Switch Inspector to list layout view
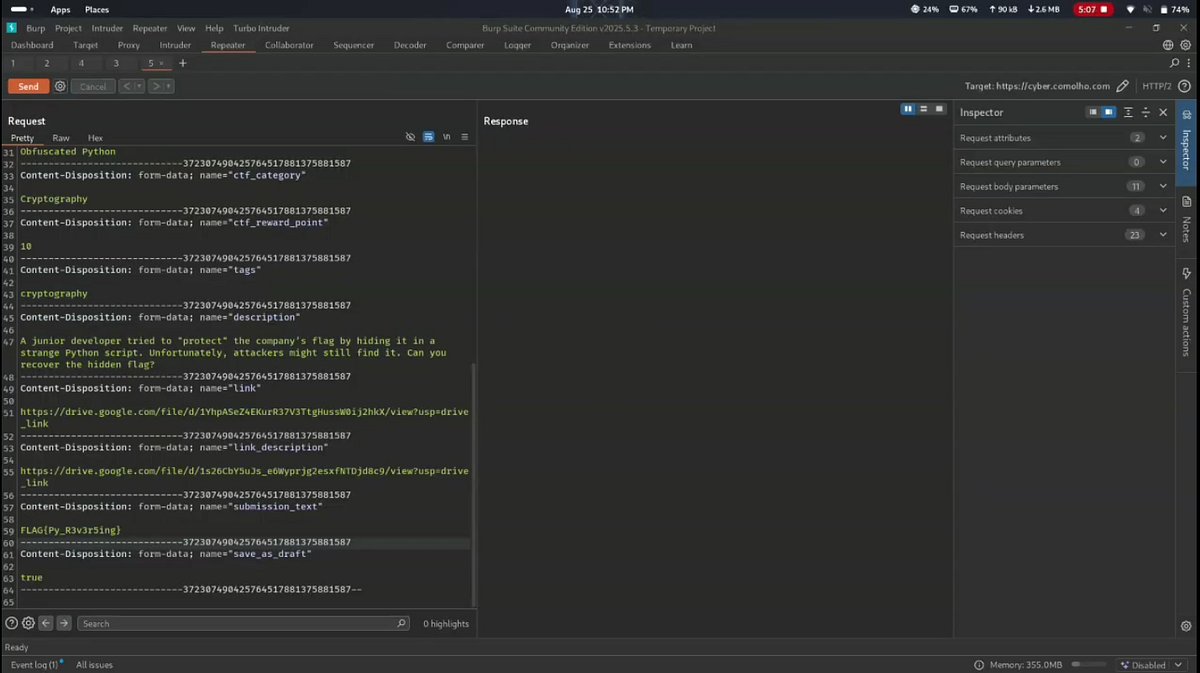Image resolution: width=1200 pixels, height=673 pixels. [x=1093, y=113]
